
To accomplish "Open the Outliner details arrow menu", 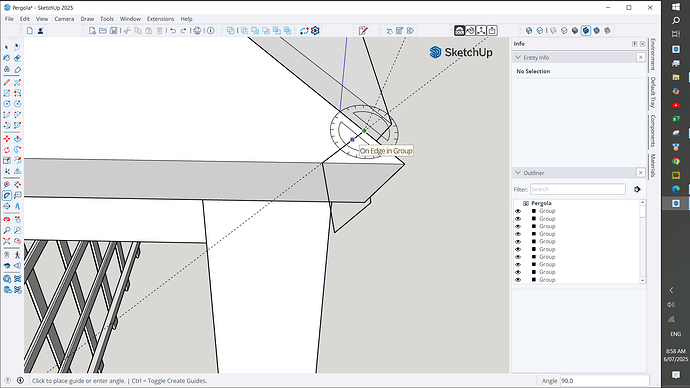I will pos(637,189).
